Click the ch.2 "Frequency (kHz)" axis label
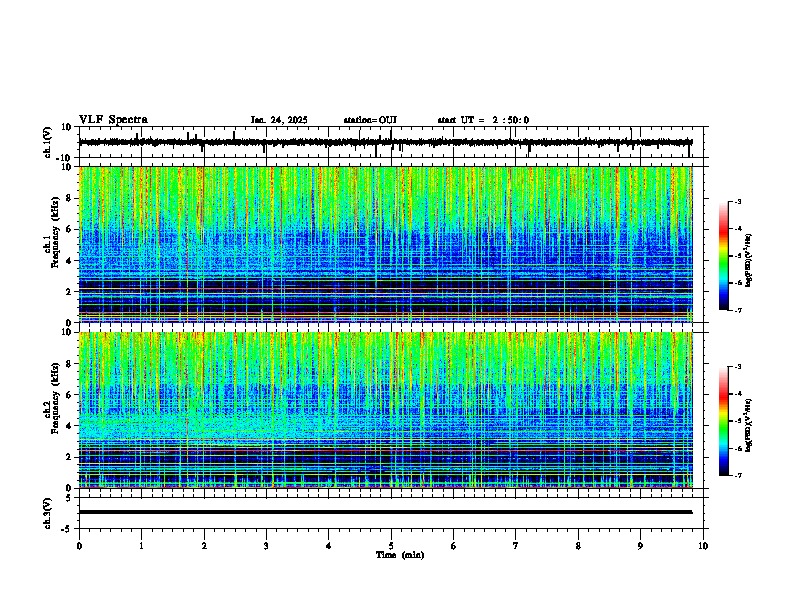 click(x=55, y=398)
